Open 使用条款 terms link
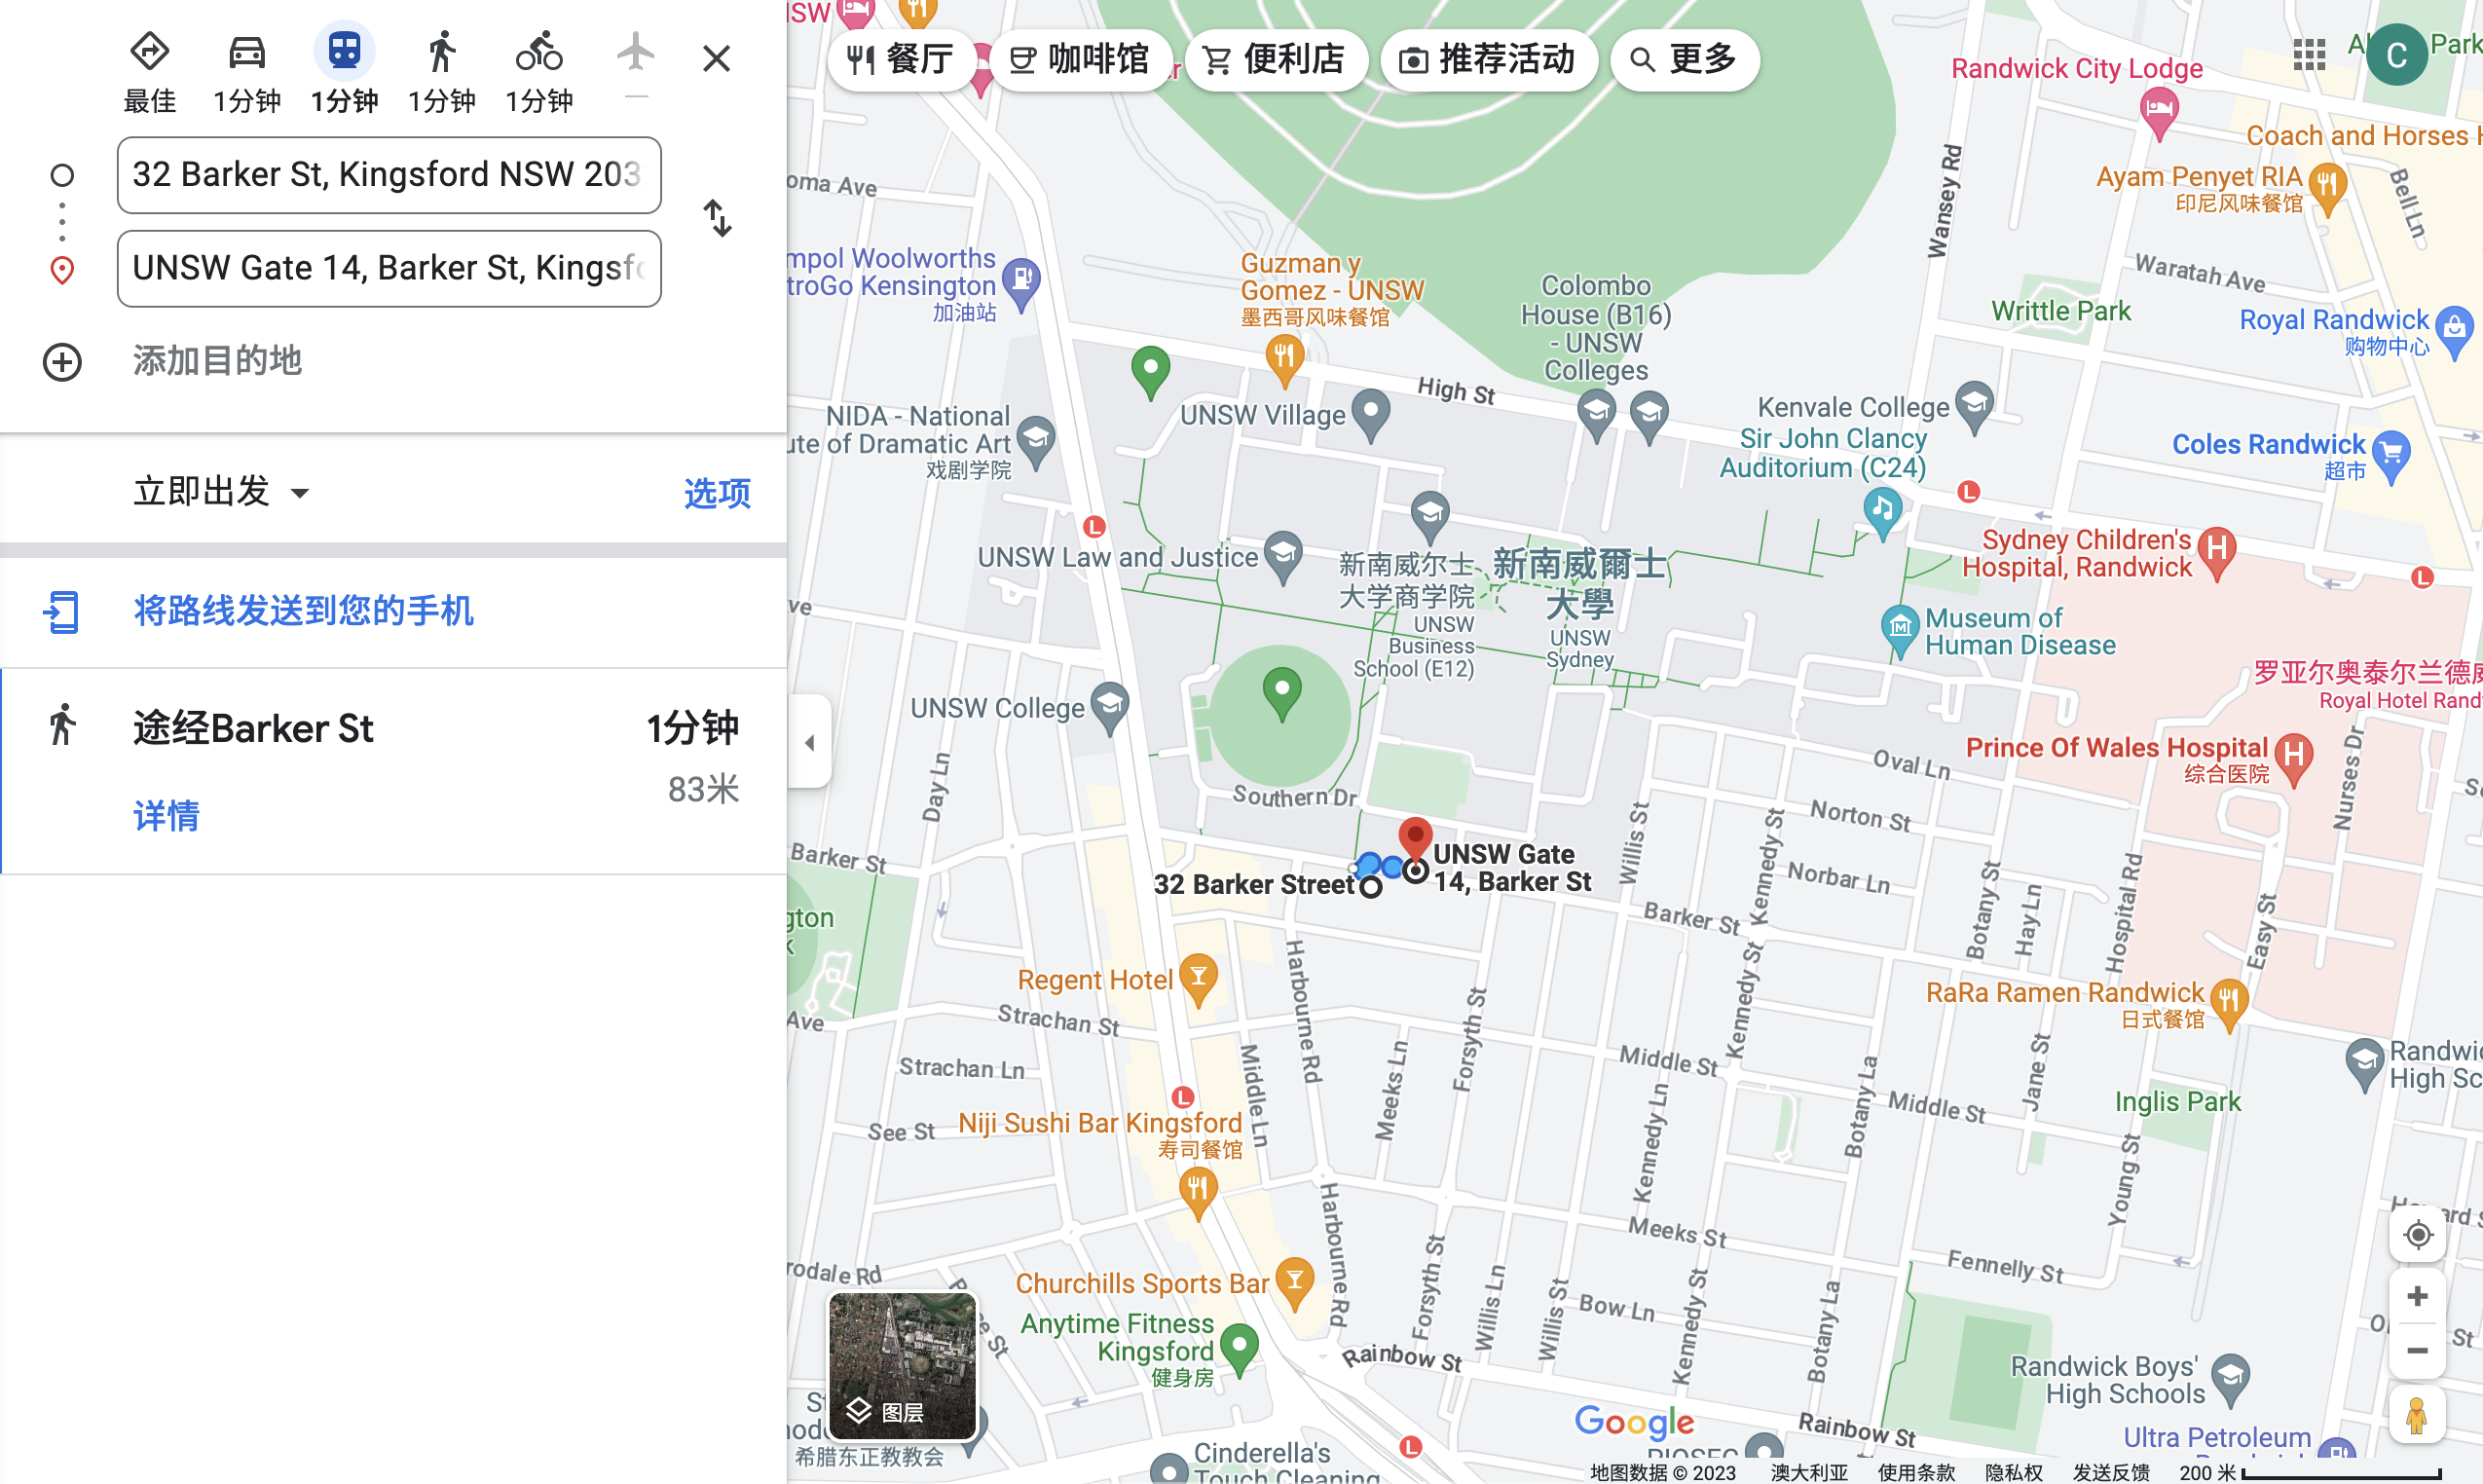The height and width of the screenshot is (1484, 2483). point(1916,1472)
